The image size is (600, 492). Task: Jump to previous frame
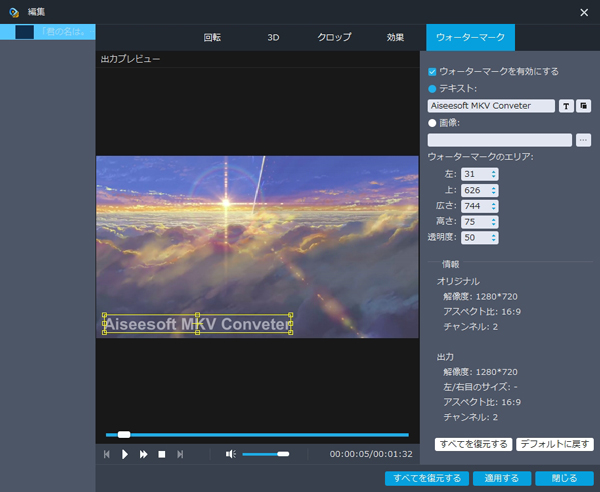(x=107, y=454)
